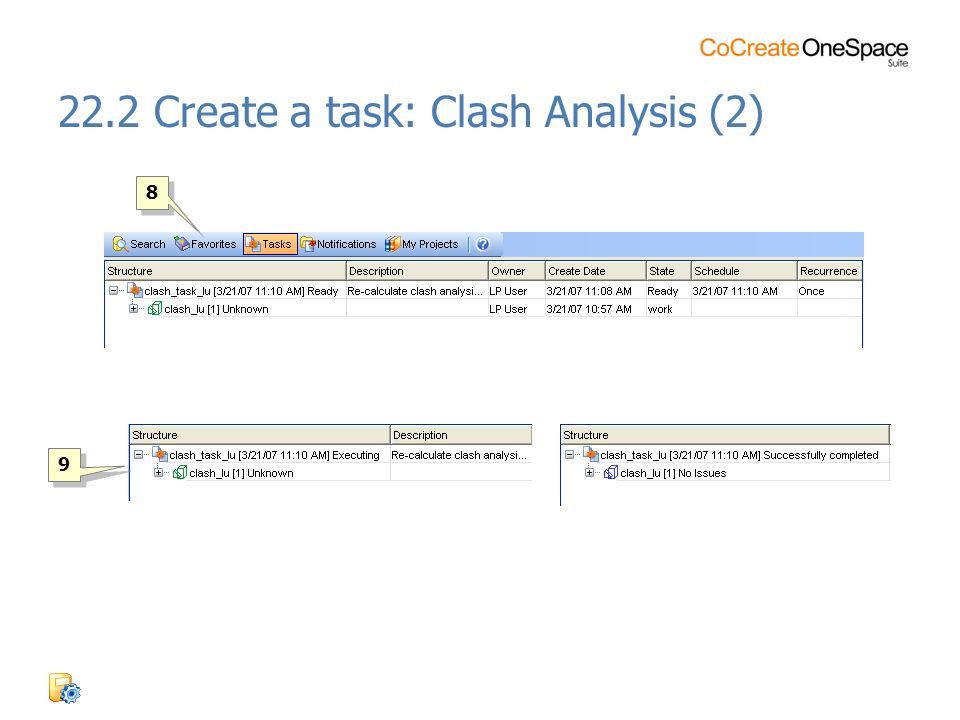Screen dimensions: 960x720
Task: Open the Search toolbar button
Action: coord(139,244)
